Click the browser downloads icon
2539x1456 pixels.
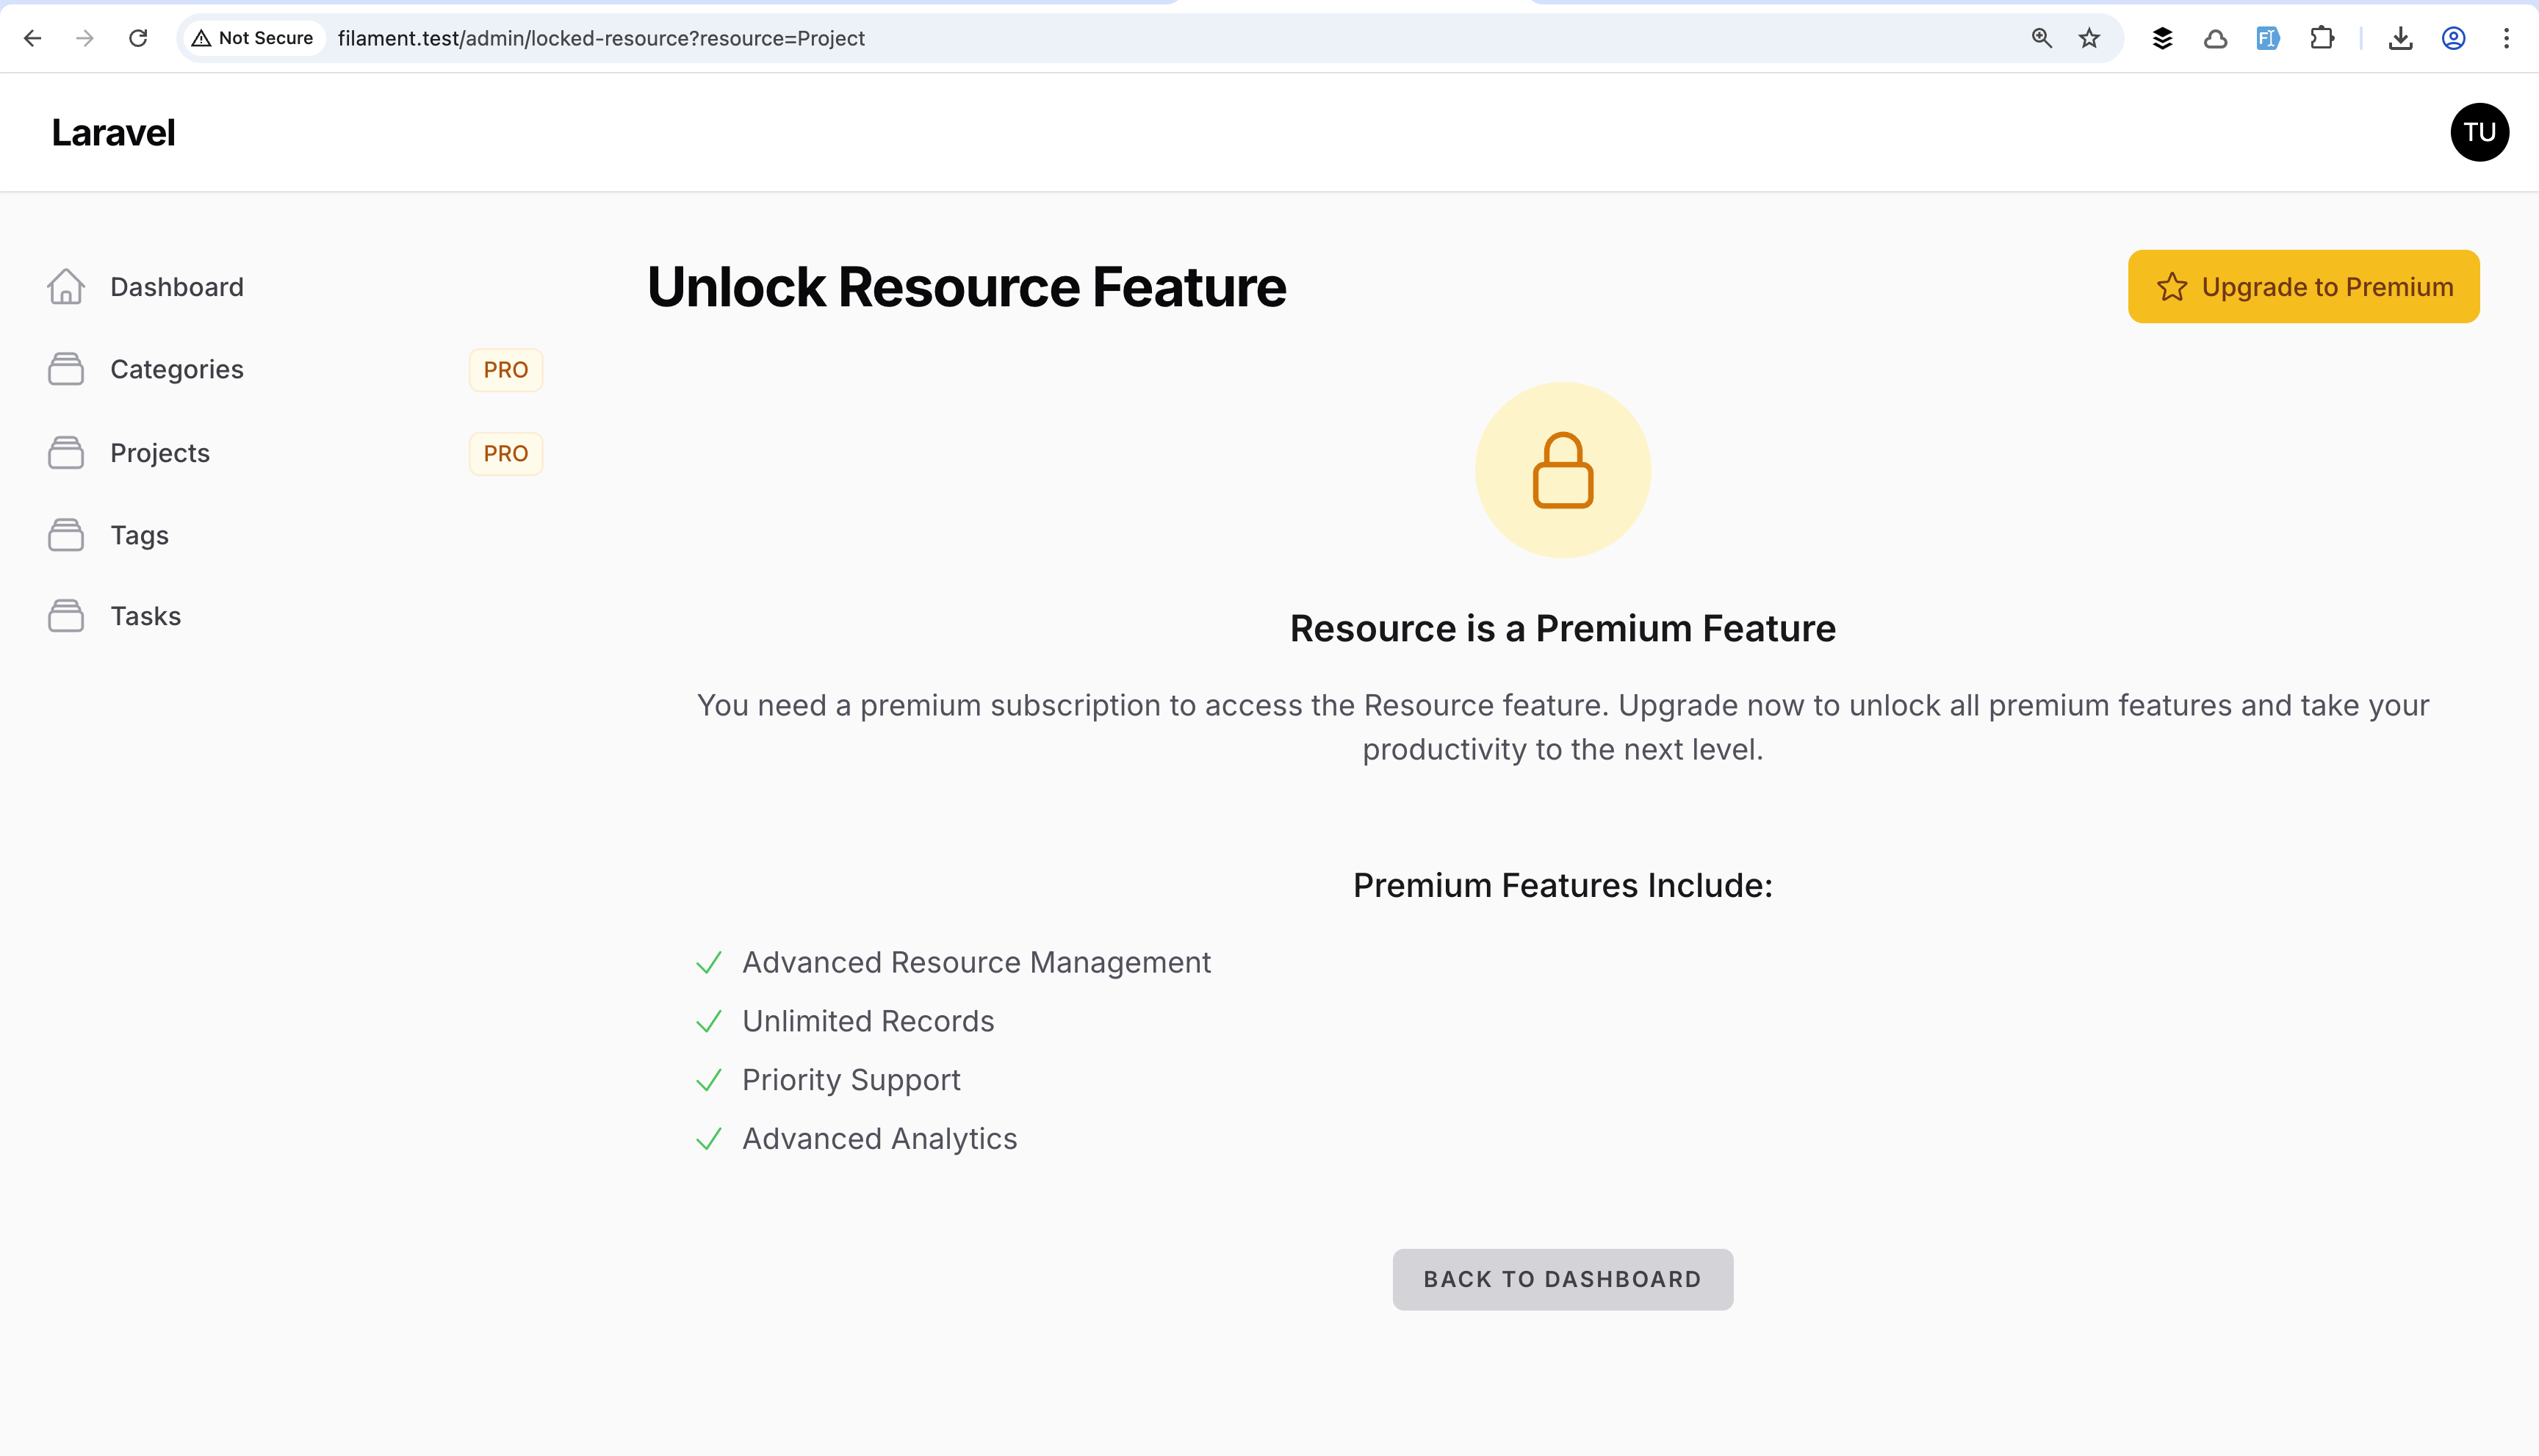2400,38
